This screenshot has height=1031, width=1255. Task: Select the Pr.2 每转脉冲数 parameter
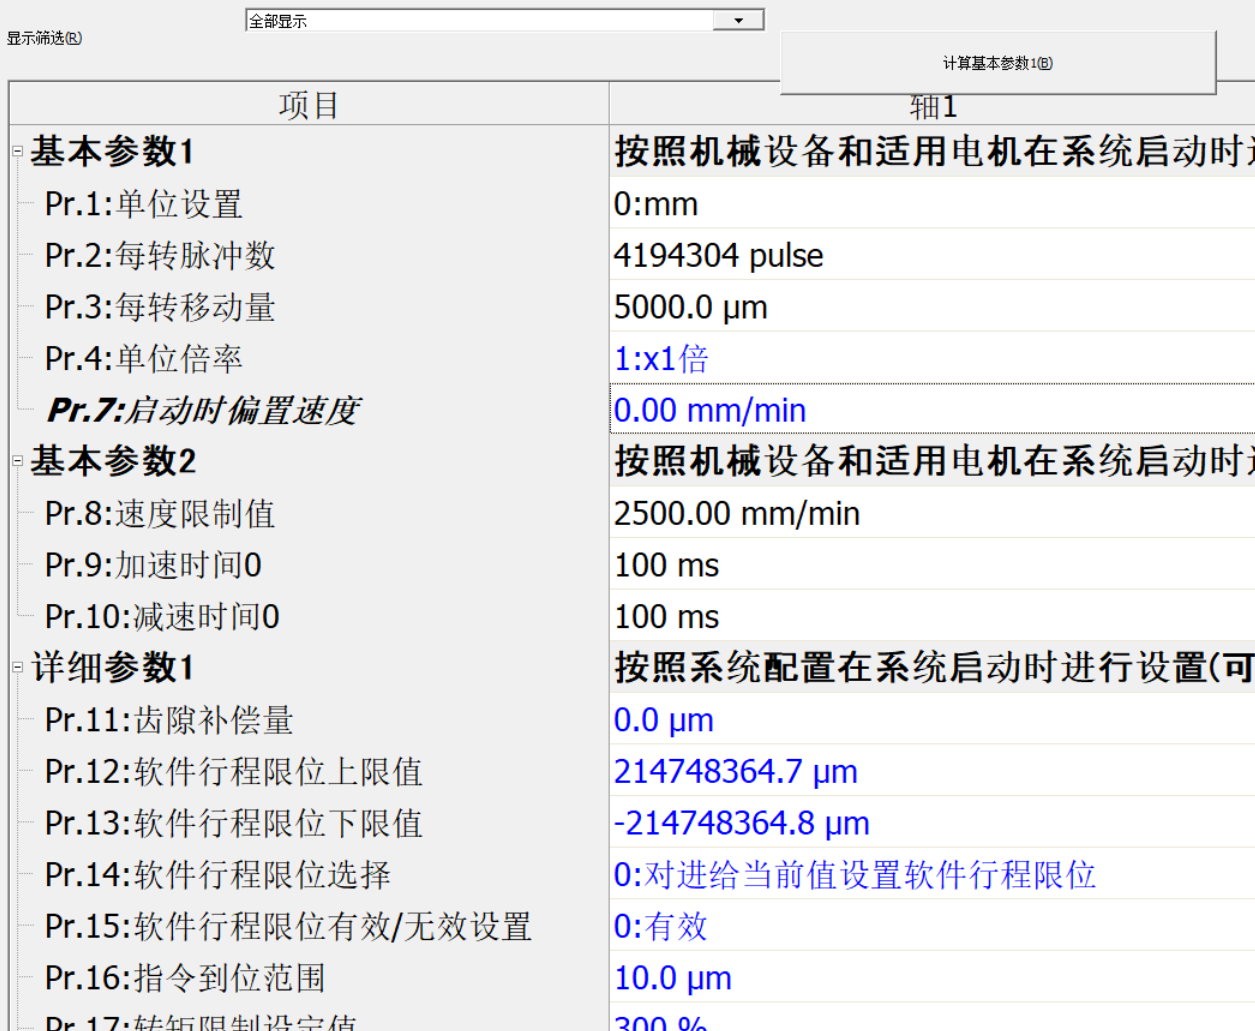tap(160, 256)
